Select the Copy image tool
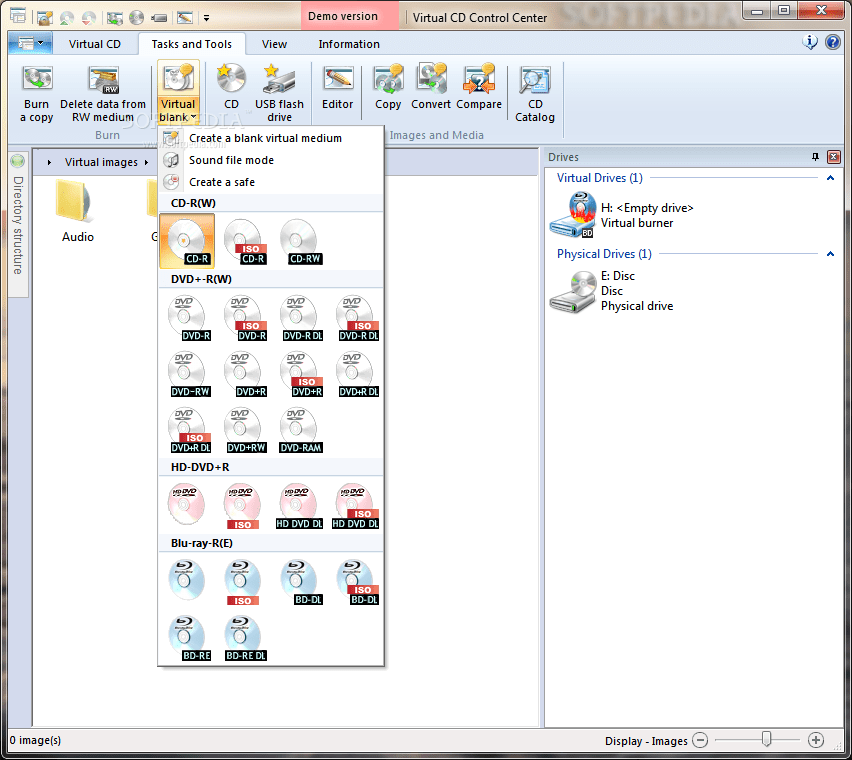 coord(388,90)
